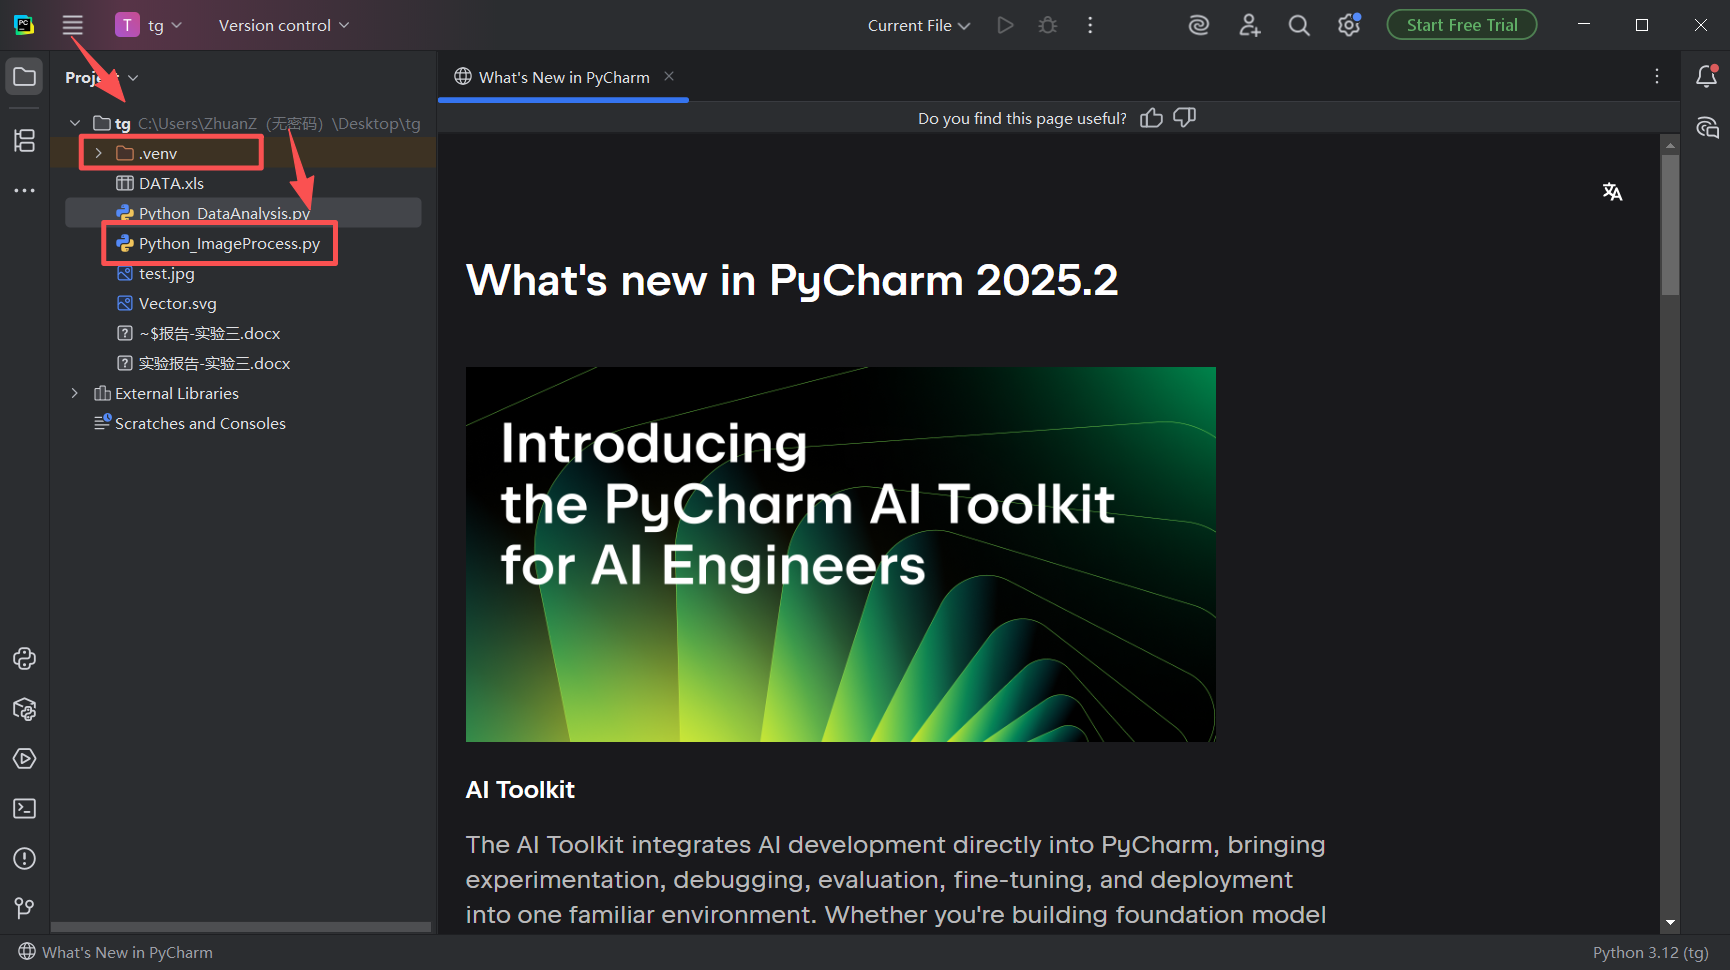Click the project panel horizontal scrollbar

tap(241, 927)
